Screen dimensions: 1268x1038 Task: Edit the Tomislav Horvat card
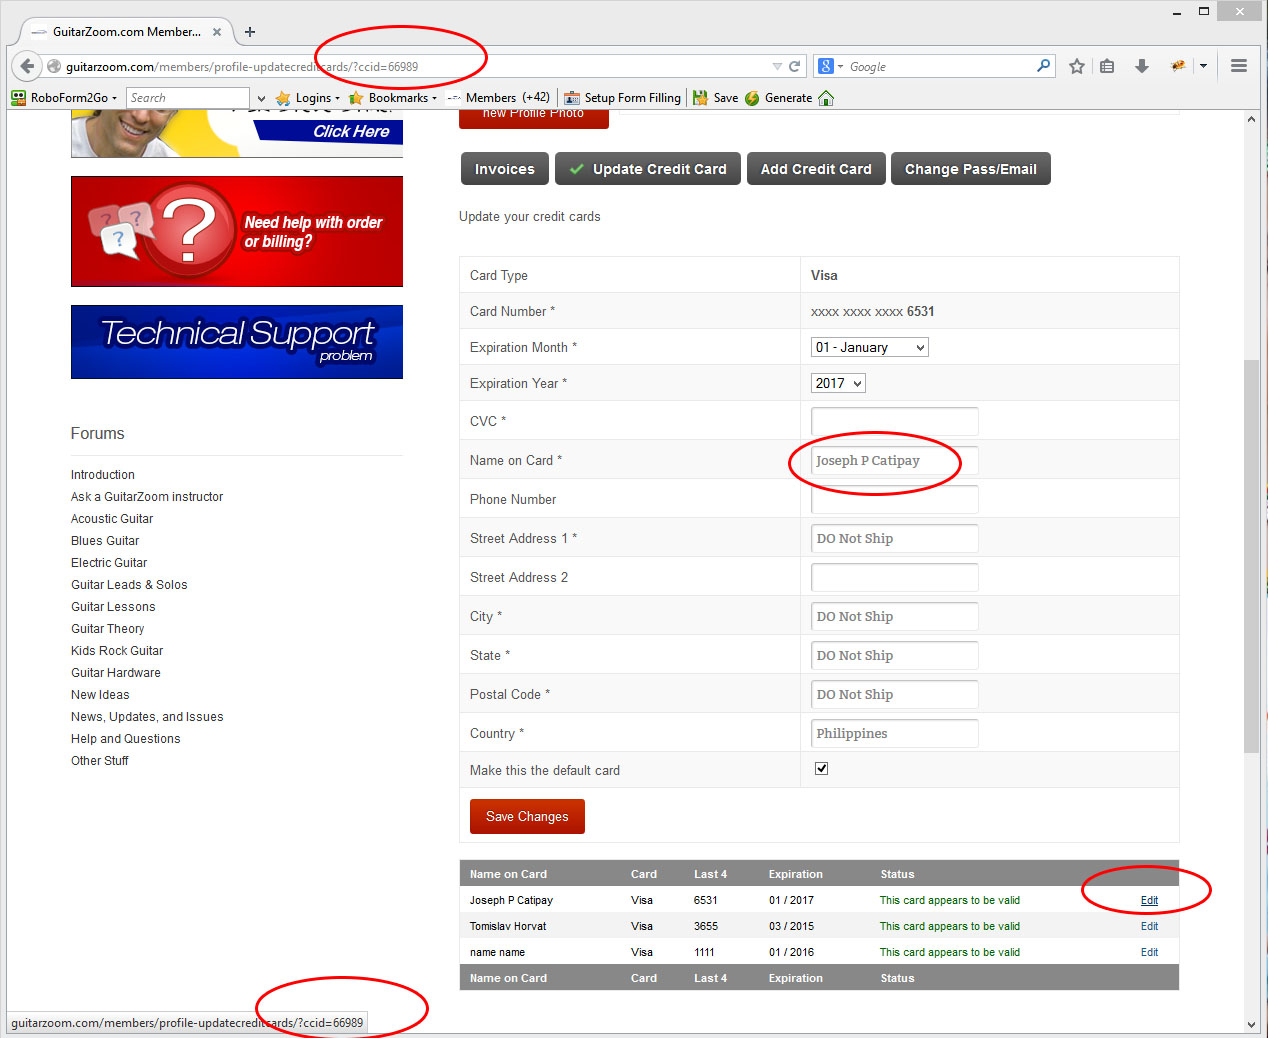(1149, 926)
